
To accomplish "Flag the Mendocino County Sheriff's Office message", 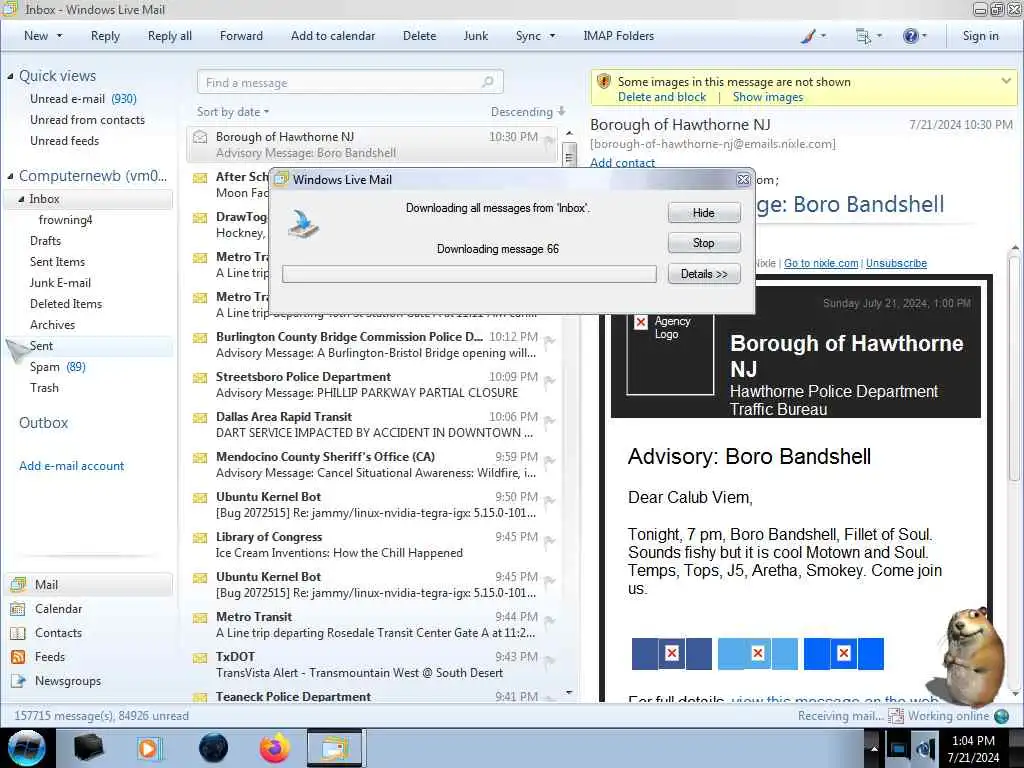I will [549, 460].
